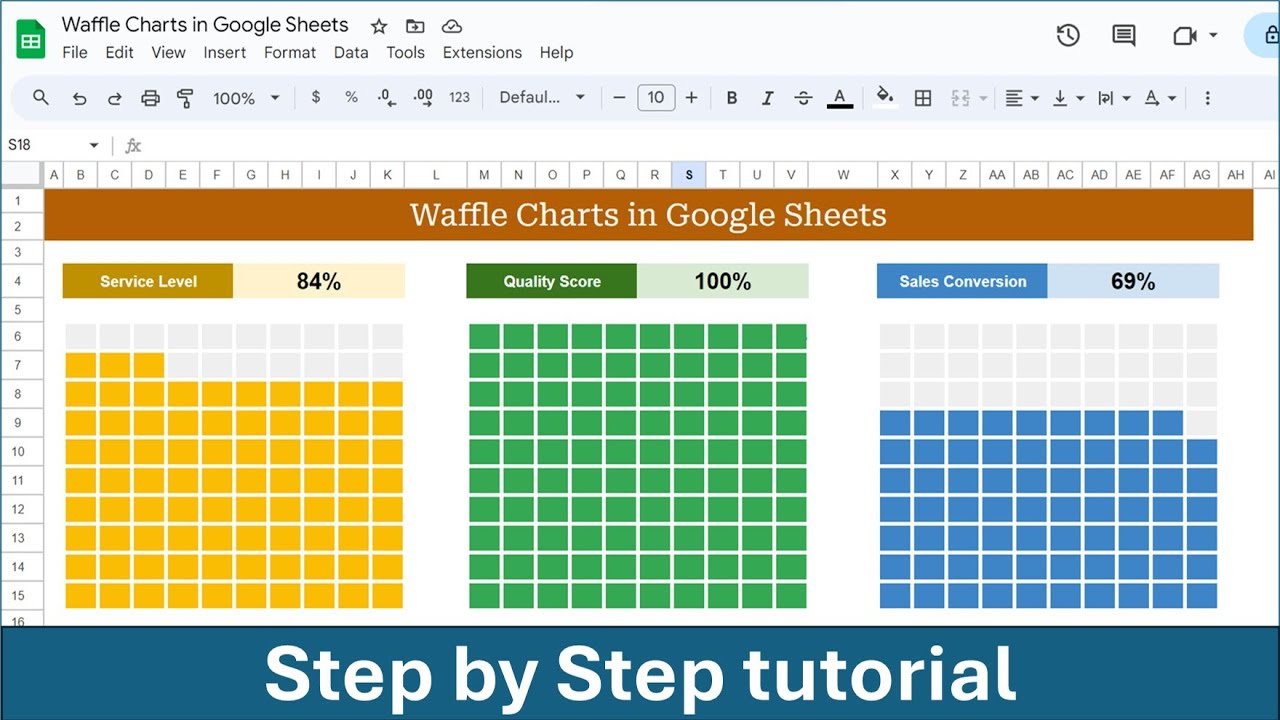1280x720 pixels.
Task: Format as percent
Action: (351, 97)
